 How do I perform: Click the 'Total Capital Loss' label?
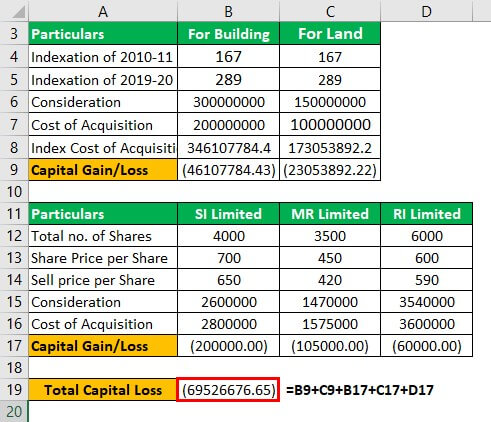[103, 390]
